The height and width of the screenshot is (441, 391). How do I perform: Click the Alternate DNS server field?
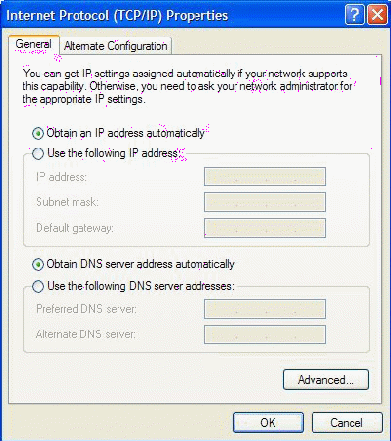pos(265,334)
